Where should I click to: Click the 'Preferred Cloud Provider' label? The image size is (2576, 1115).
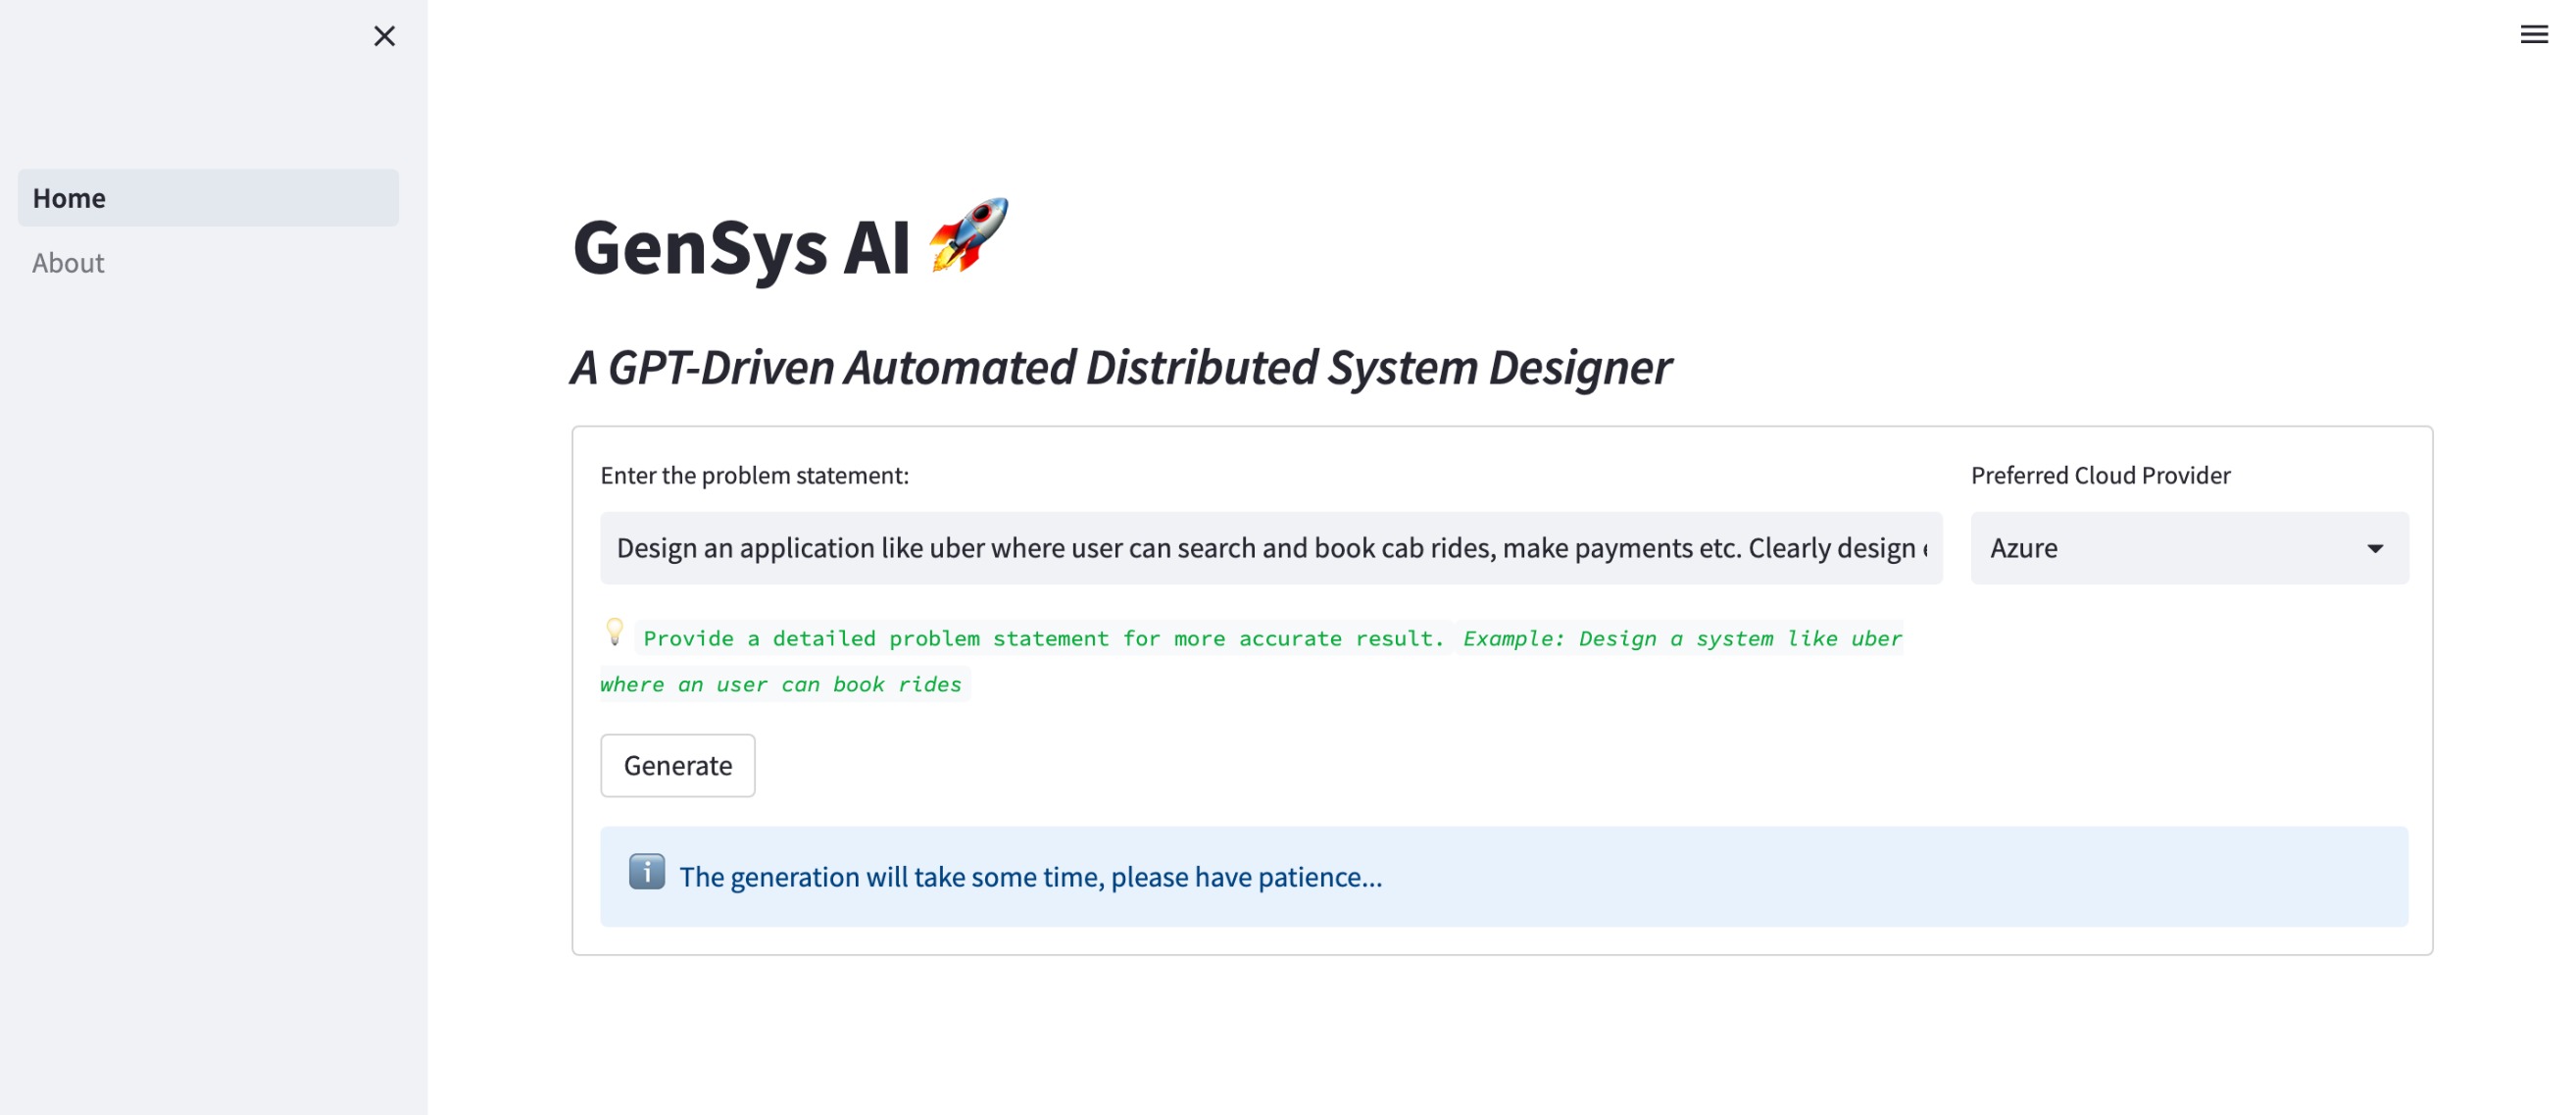pyautogui.click(x=2100, y=475)
